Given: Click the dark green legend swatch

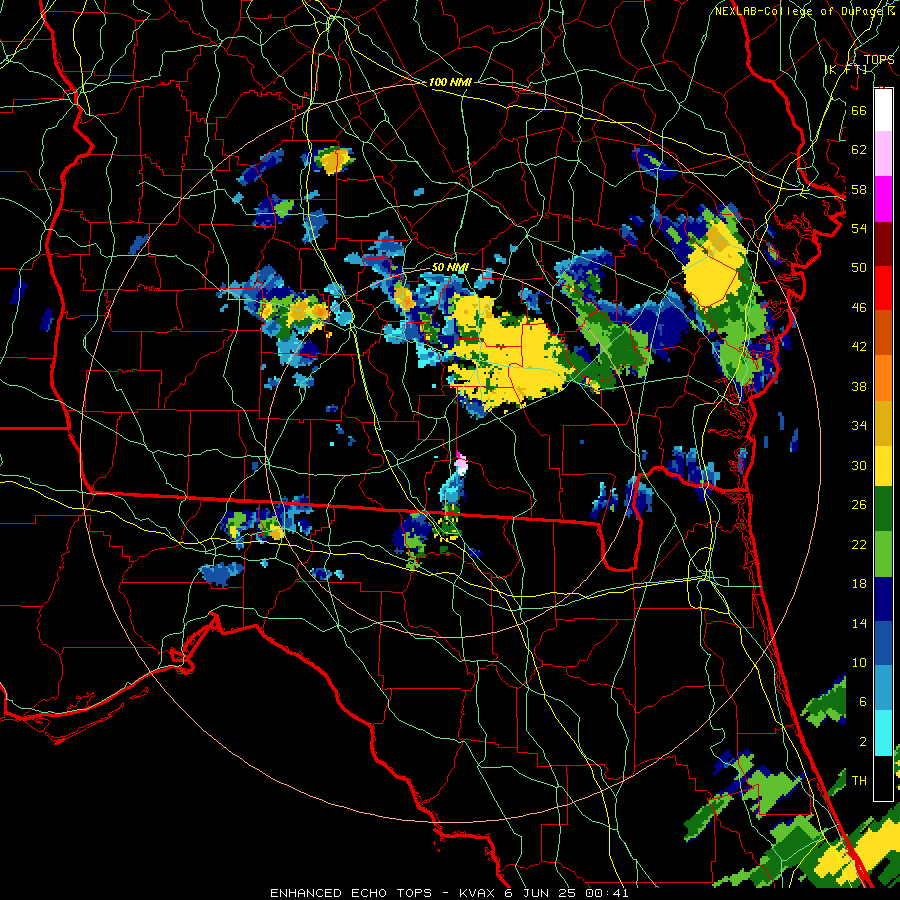Looking at the screenshot, I should [883, 509].
